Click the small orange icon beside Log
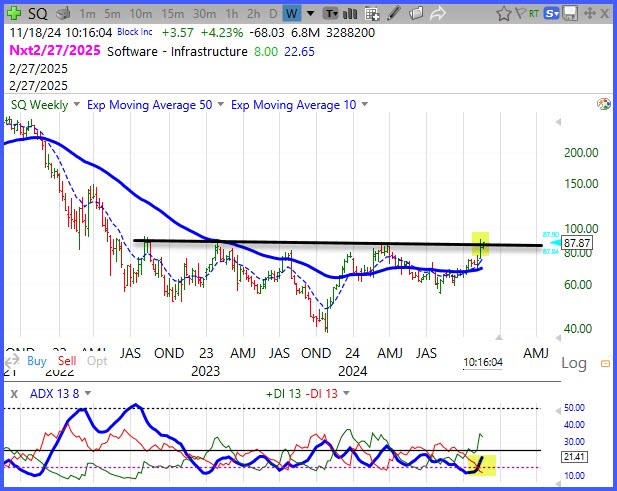Viewport: 617px width, 491px height. pyautogui.click(x=605, y=364)
